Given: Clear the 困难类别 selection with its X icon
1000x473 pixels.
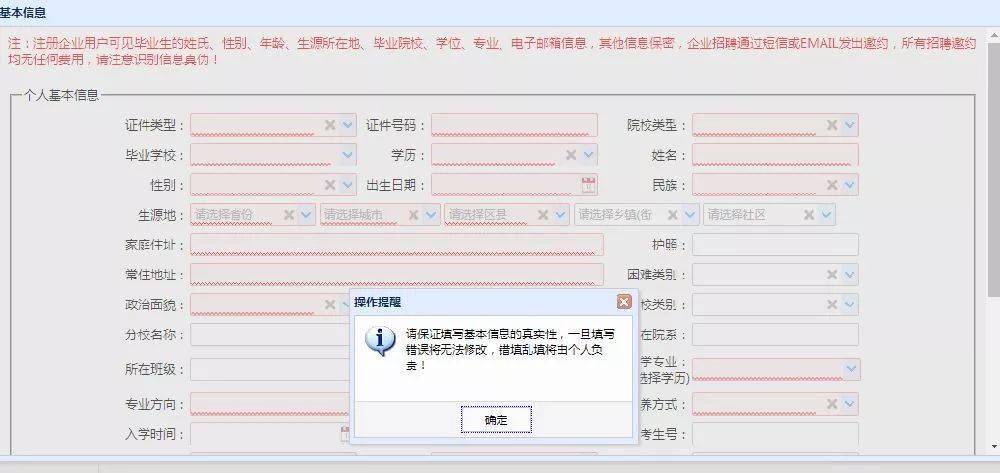Looking at the screenshot, I should 831,274.
